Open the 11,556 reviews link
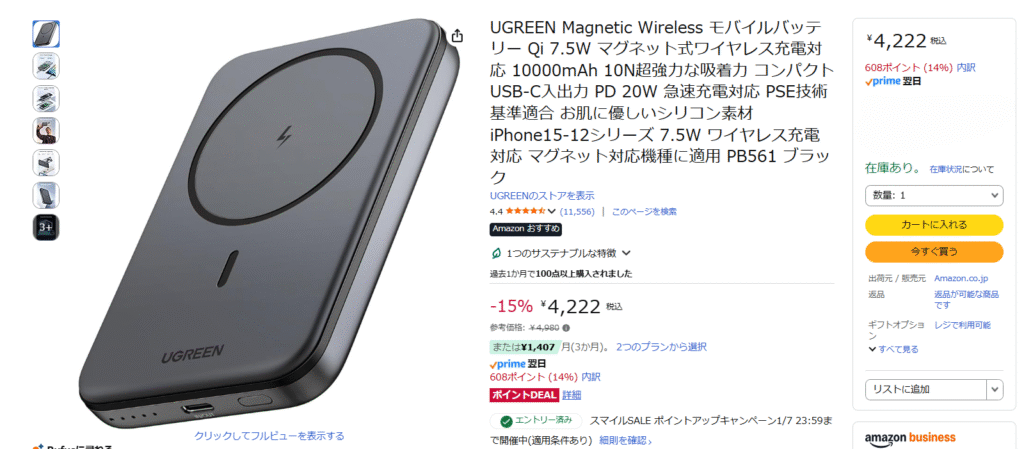 pyautogui.click(x=577, y=211)
